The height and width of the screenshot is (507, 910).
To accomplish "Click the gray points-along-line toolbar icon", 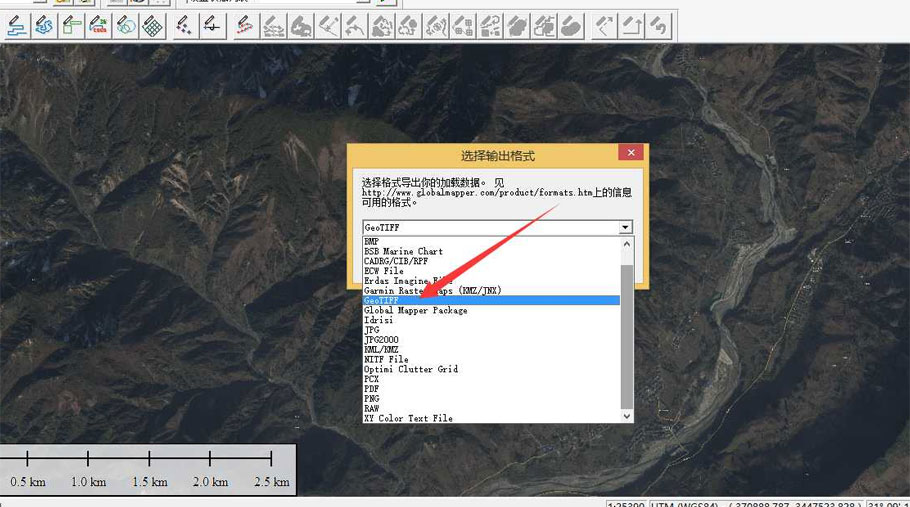I will click(273, 26).
